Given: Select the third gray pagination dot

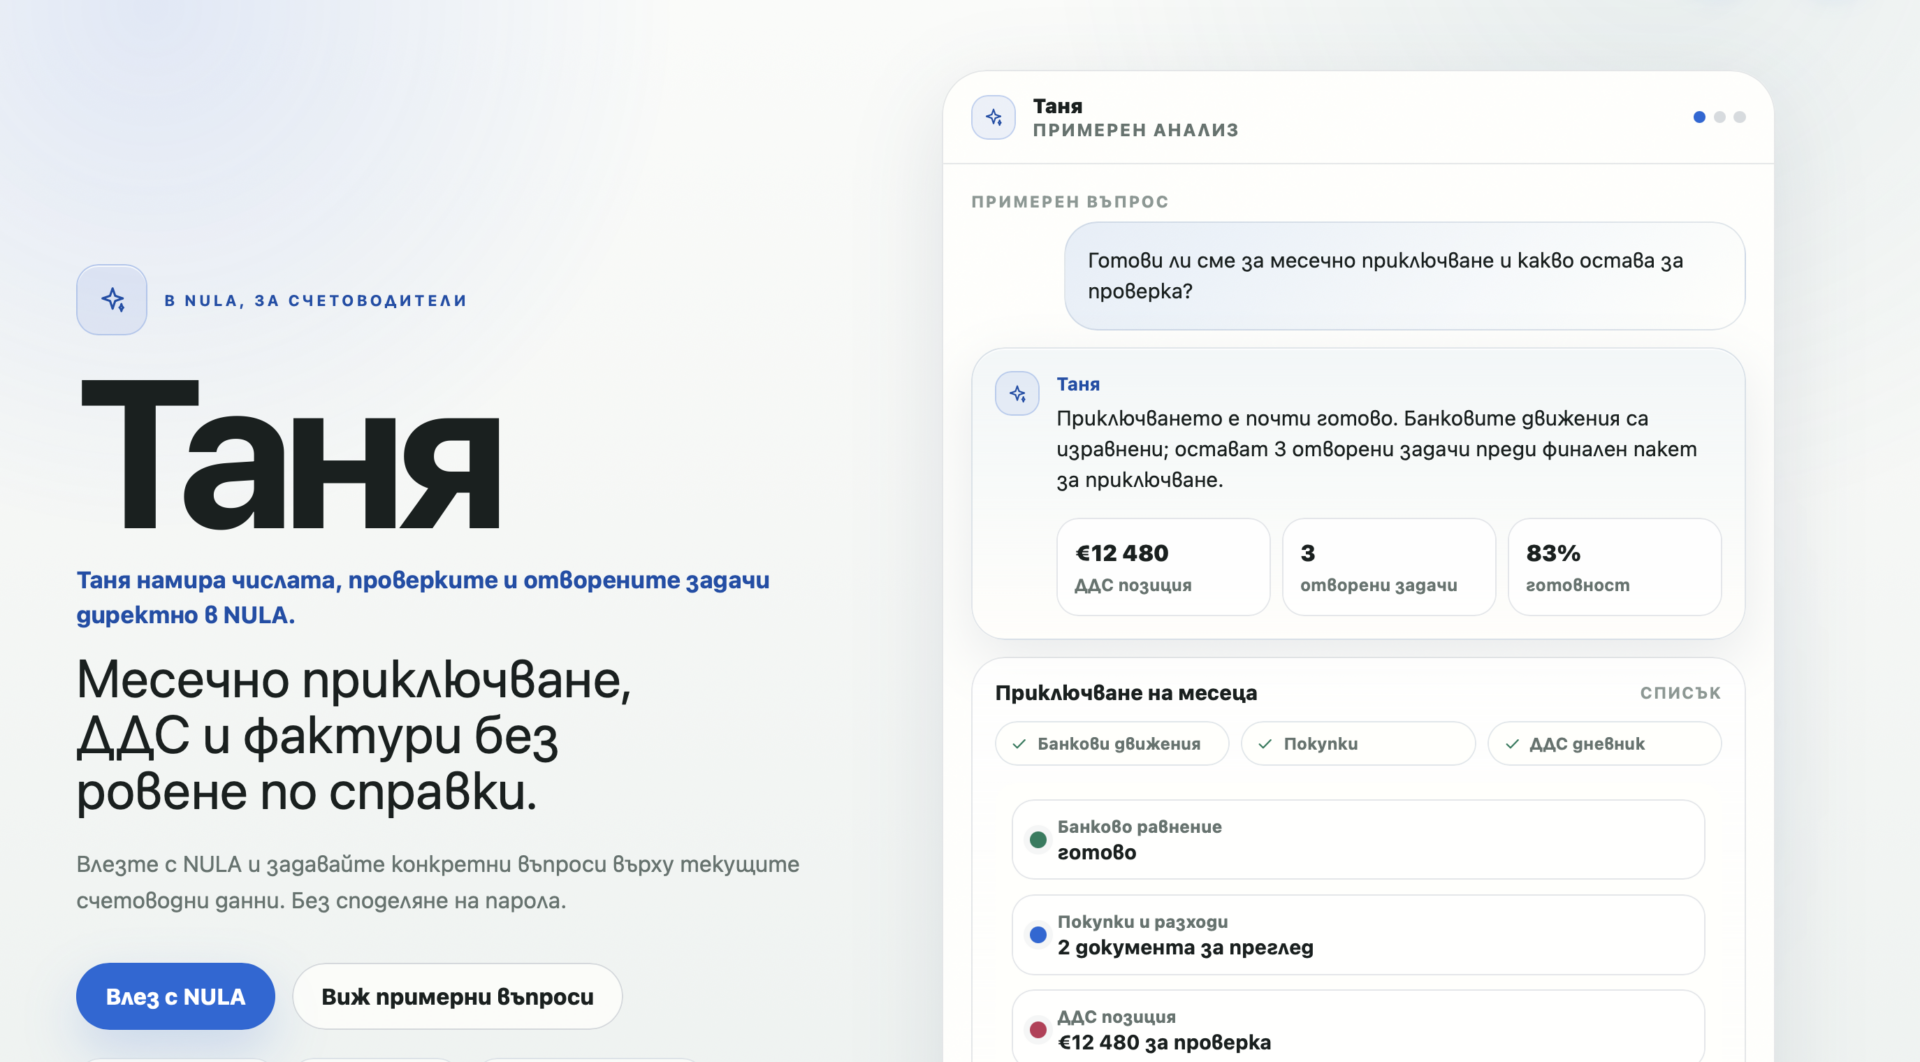Looking at the screenshot, I should click(1739, 117).
